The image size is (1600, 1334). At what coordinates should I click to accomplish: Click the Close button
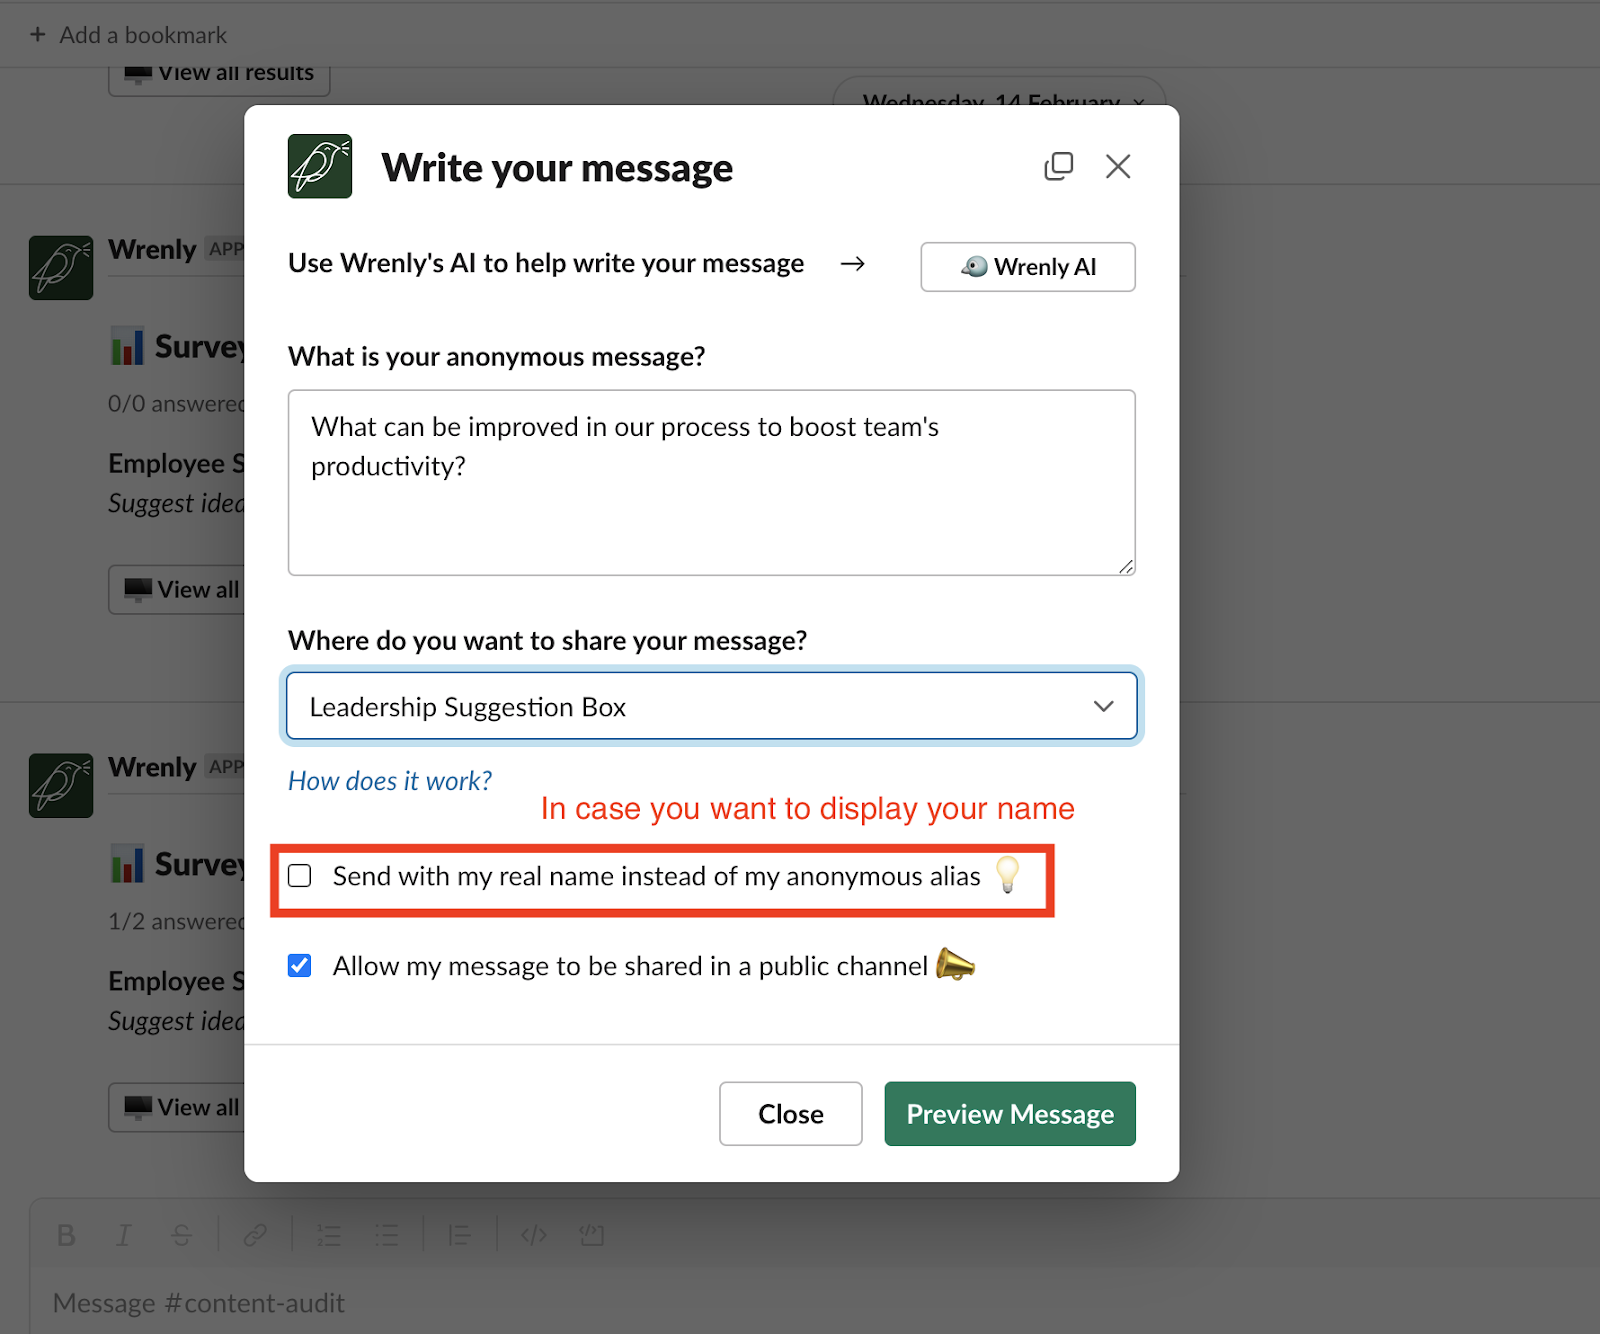coord(791,1114)
